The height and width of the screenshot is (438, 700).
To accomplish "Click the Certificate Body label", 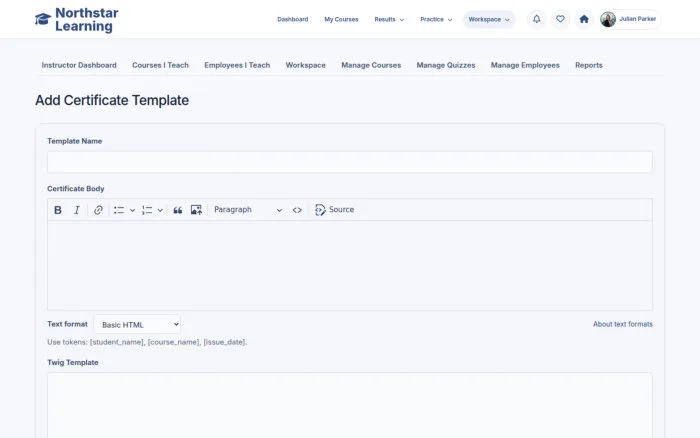I will pyautogui.click(x=75, y=189).
